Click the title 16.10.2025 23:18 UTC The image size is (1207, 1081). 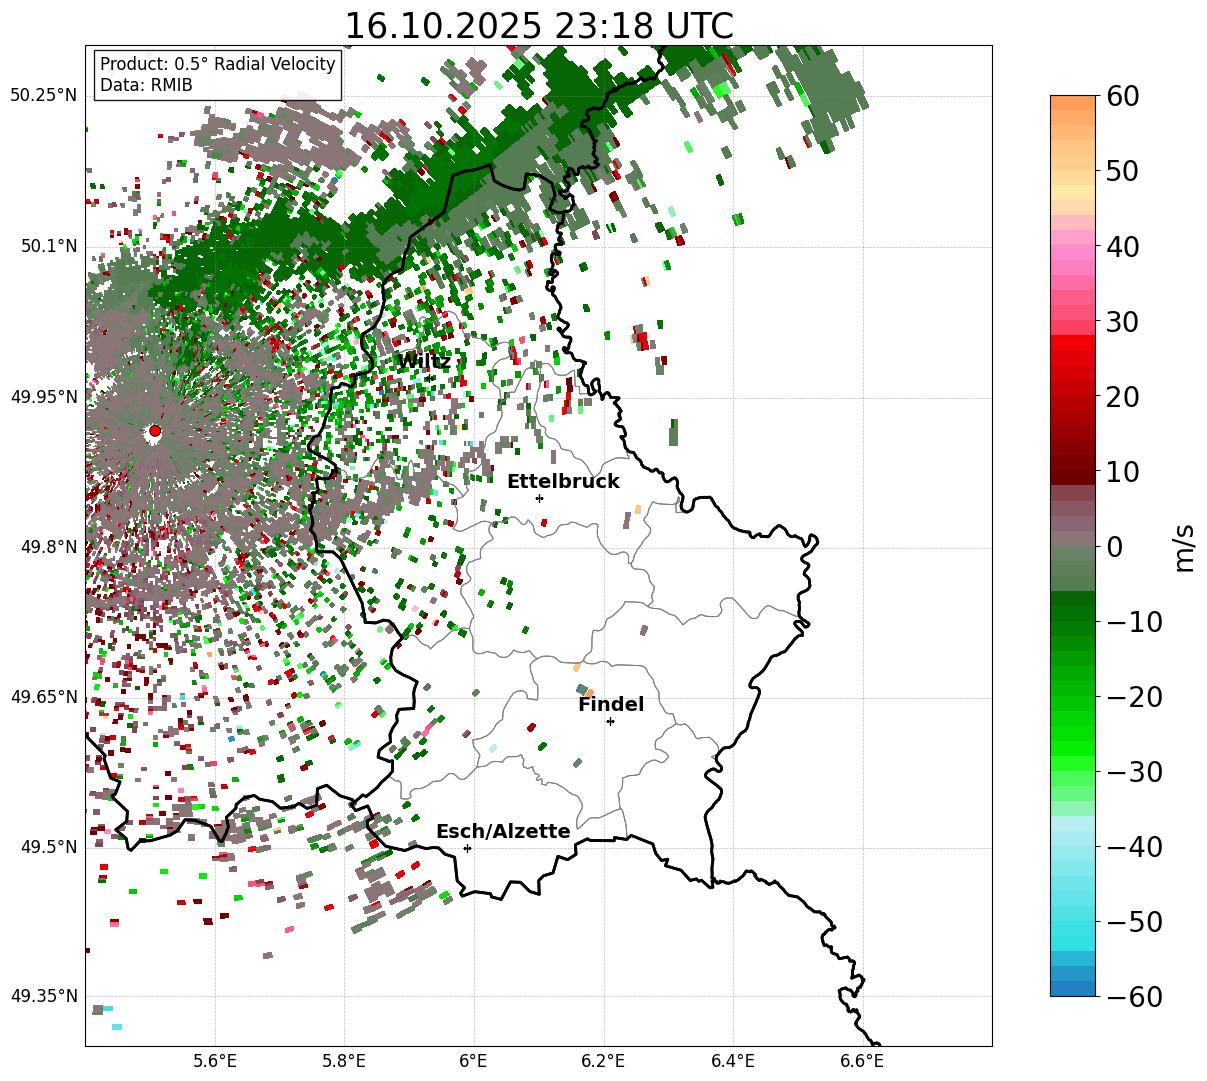538,25
